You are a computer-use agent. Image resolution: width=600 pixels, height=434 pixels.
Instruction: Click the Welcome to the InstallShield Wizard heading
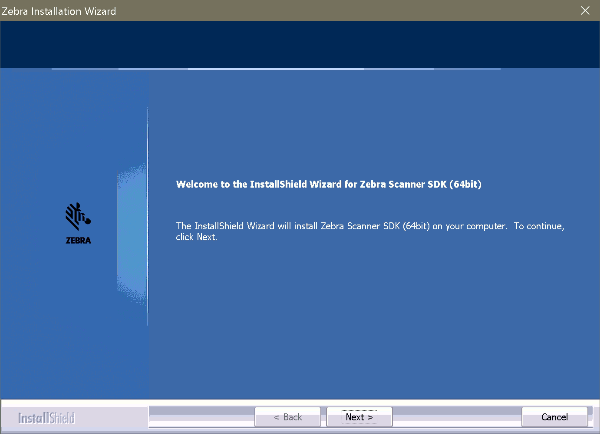(328, 184)
